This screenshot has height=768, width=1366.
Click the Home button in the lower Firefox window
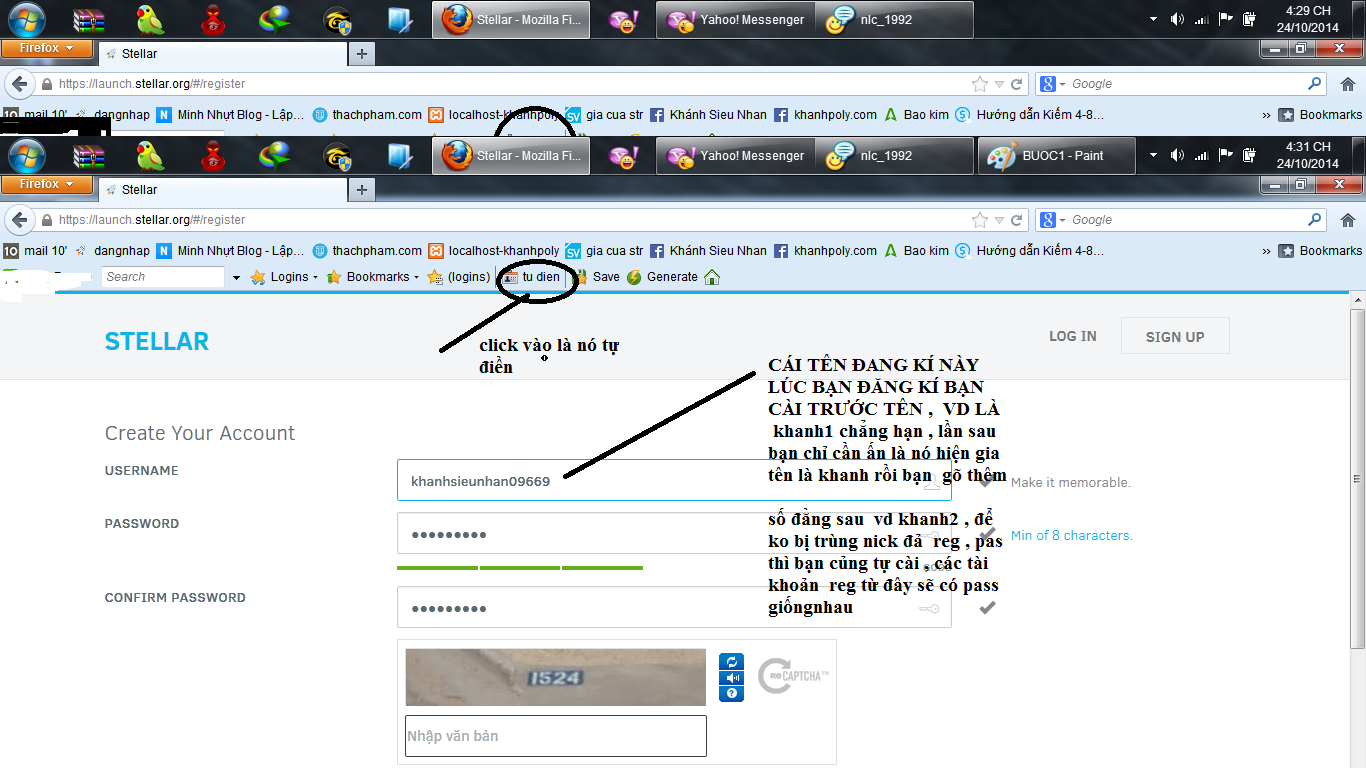pos(1347,220)
